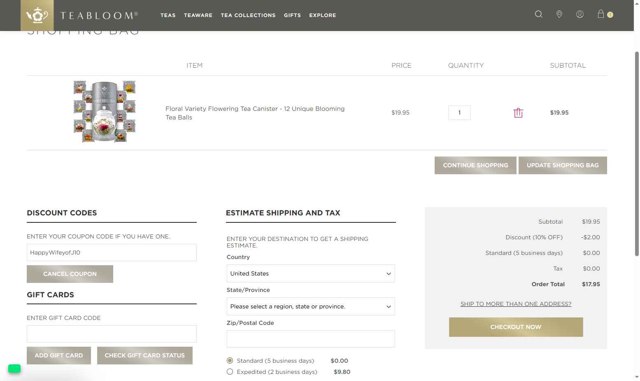Click Check Gift Card Status button
640x381 pixels.
point(144,356)
